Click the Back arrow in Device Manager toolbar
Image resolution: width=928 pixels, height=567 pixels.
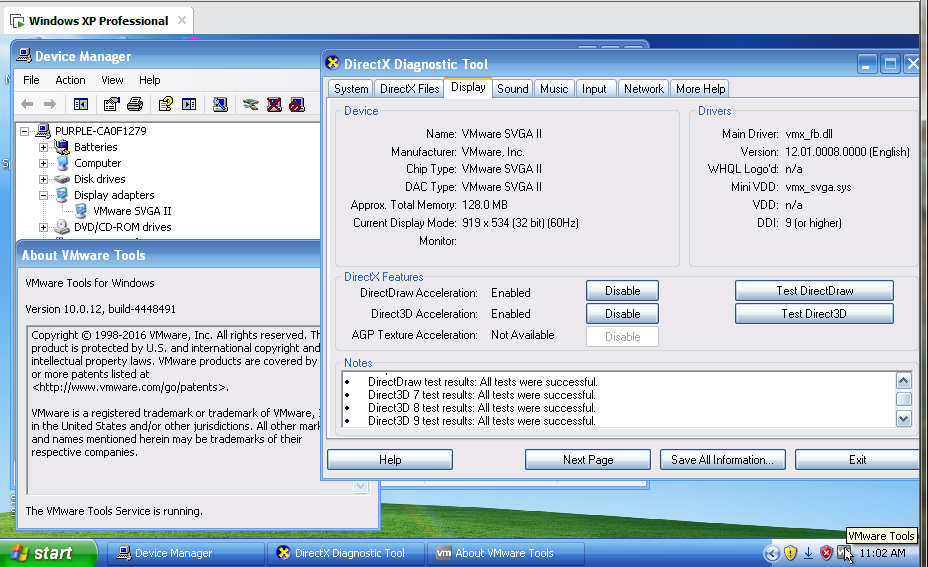click(x=27, y=104)
